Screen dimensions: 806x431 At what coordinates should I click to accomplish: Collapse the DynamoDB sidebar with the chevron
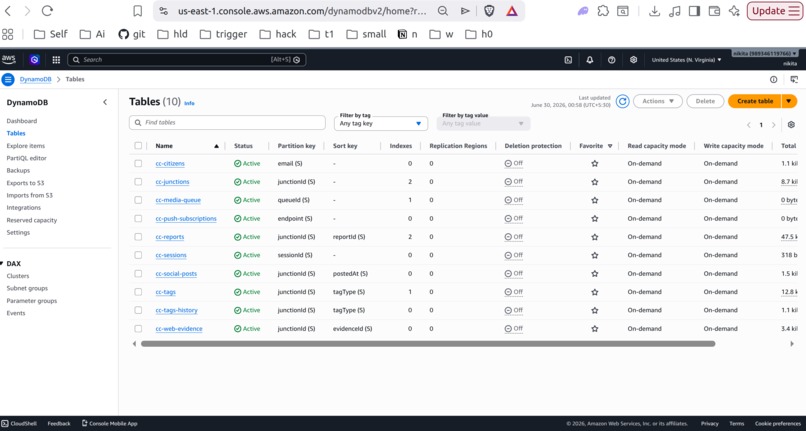tap(105, 102)
